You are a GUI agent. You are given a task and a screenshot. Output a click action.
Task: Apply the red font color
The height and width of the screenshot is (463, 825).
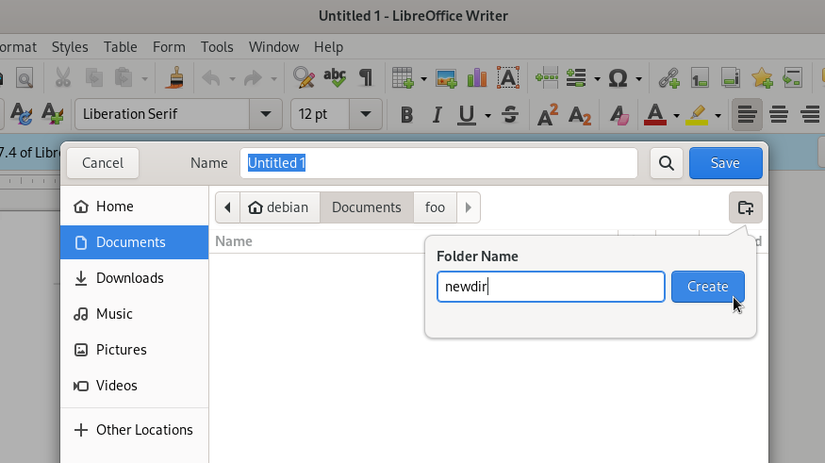tap(655, 114)
